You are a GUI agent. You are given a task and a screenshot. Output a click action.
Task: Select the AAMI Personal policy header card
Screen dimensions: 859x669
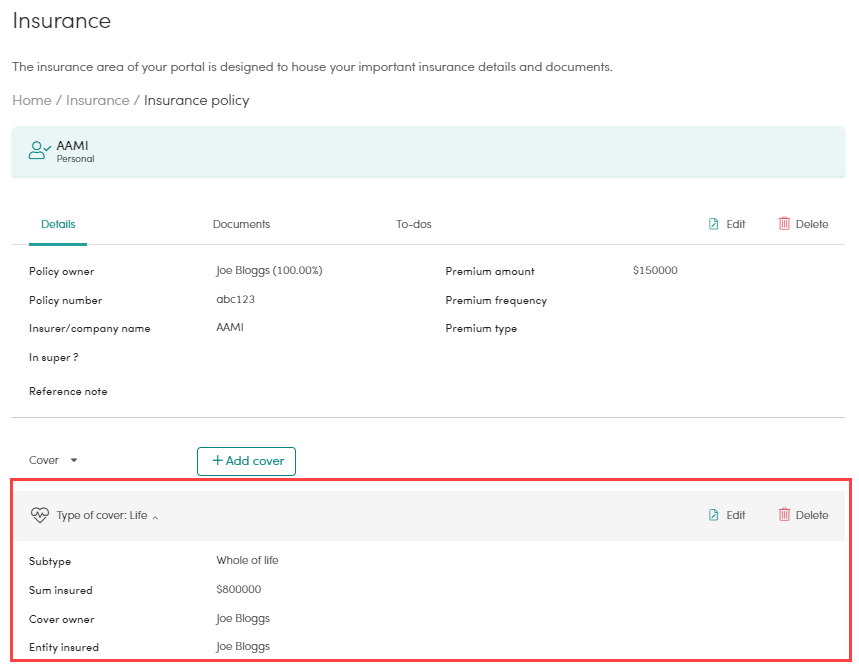pyautogui.click(x=428, y=152)
